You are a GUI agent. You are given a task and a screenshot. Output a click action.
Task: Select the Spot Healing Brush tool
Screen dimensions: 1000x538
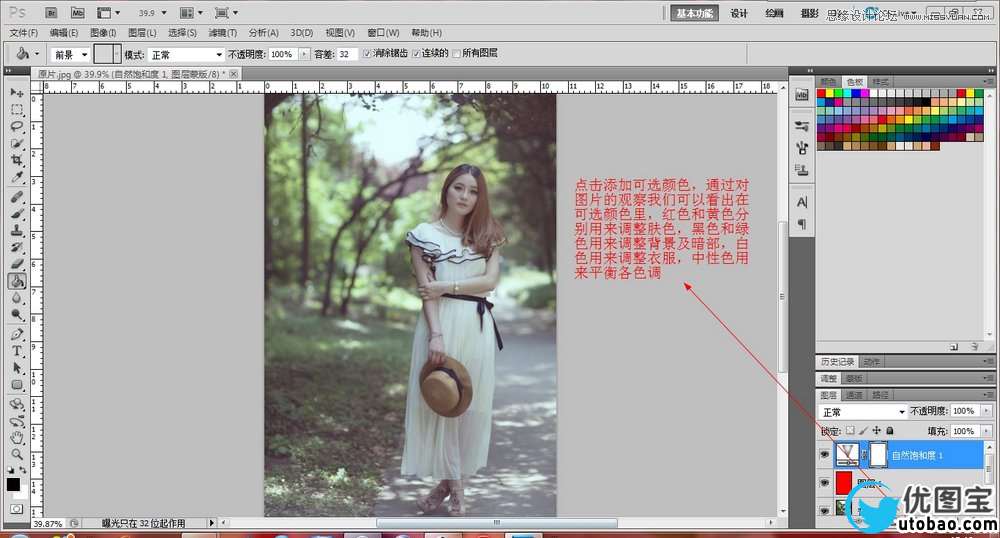pos(17,197)
